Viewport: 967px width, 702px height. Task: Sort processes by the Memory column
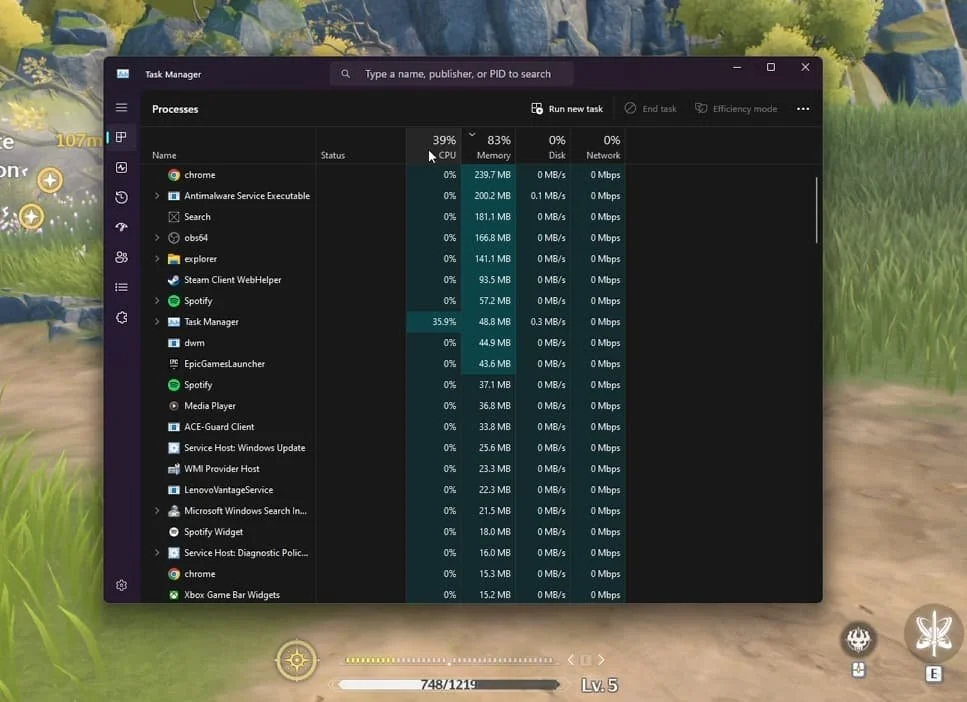tap(488, 147)
